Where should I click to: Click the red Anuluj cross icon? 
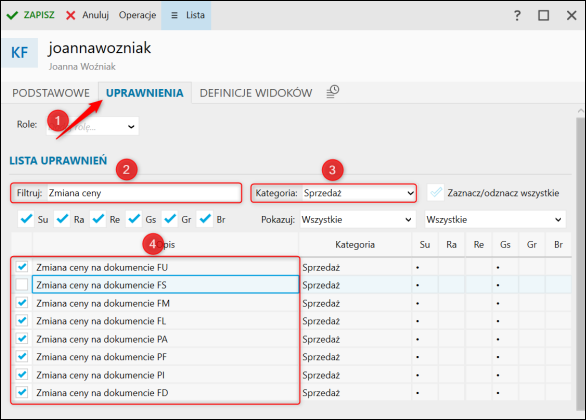click(x=70, y=15)
